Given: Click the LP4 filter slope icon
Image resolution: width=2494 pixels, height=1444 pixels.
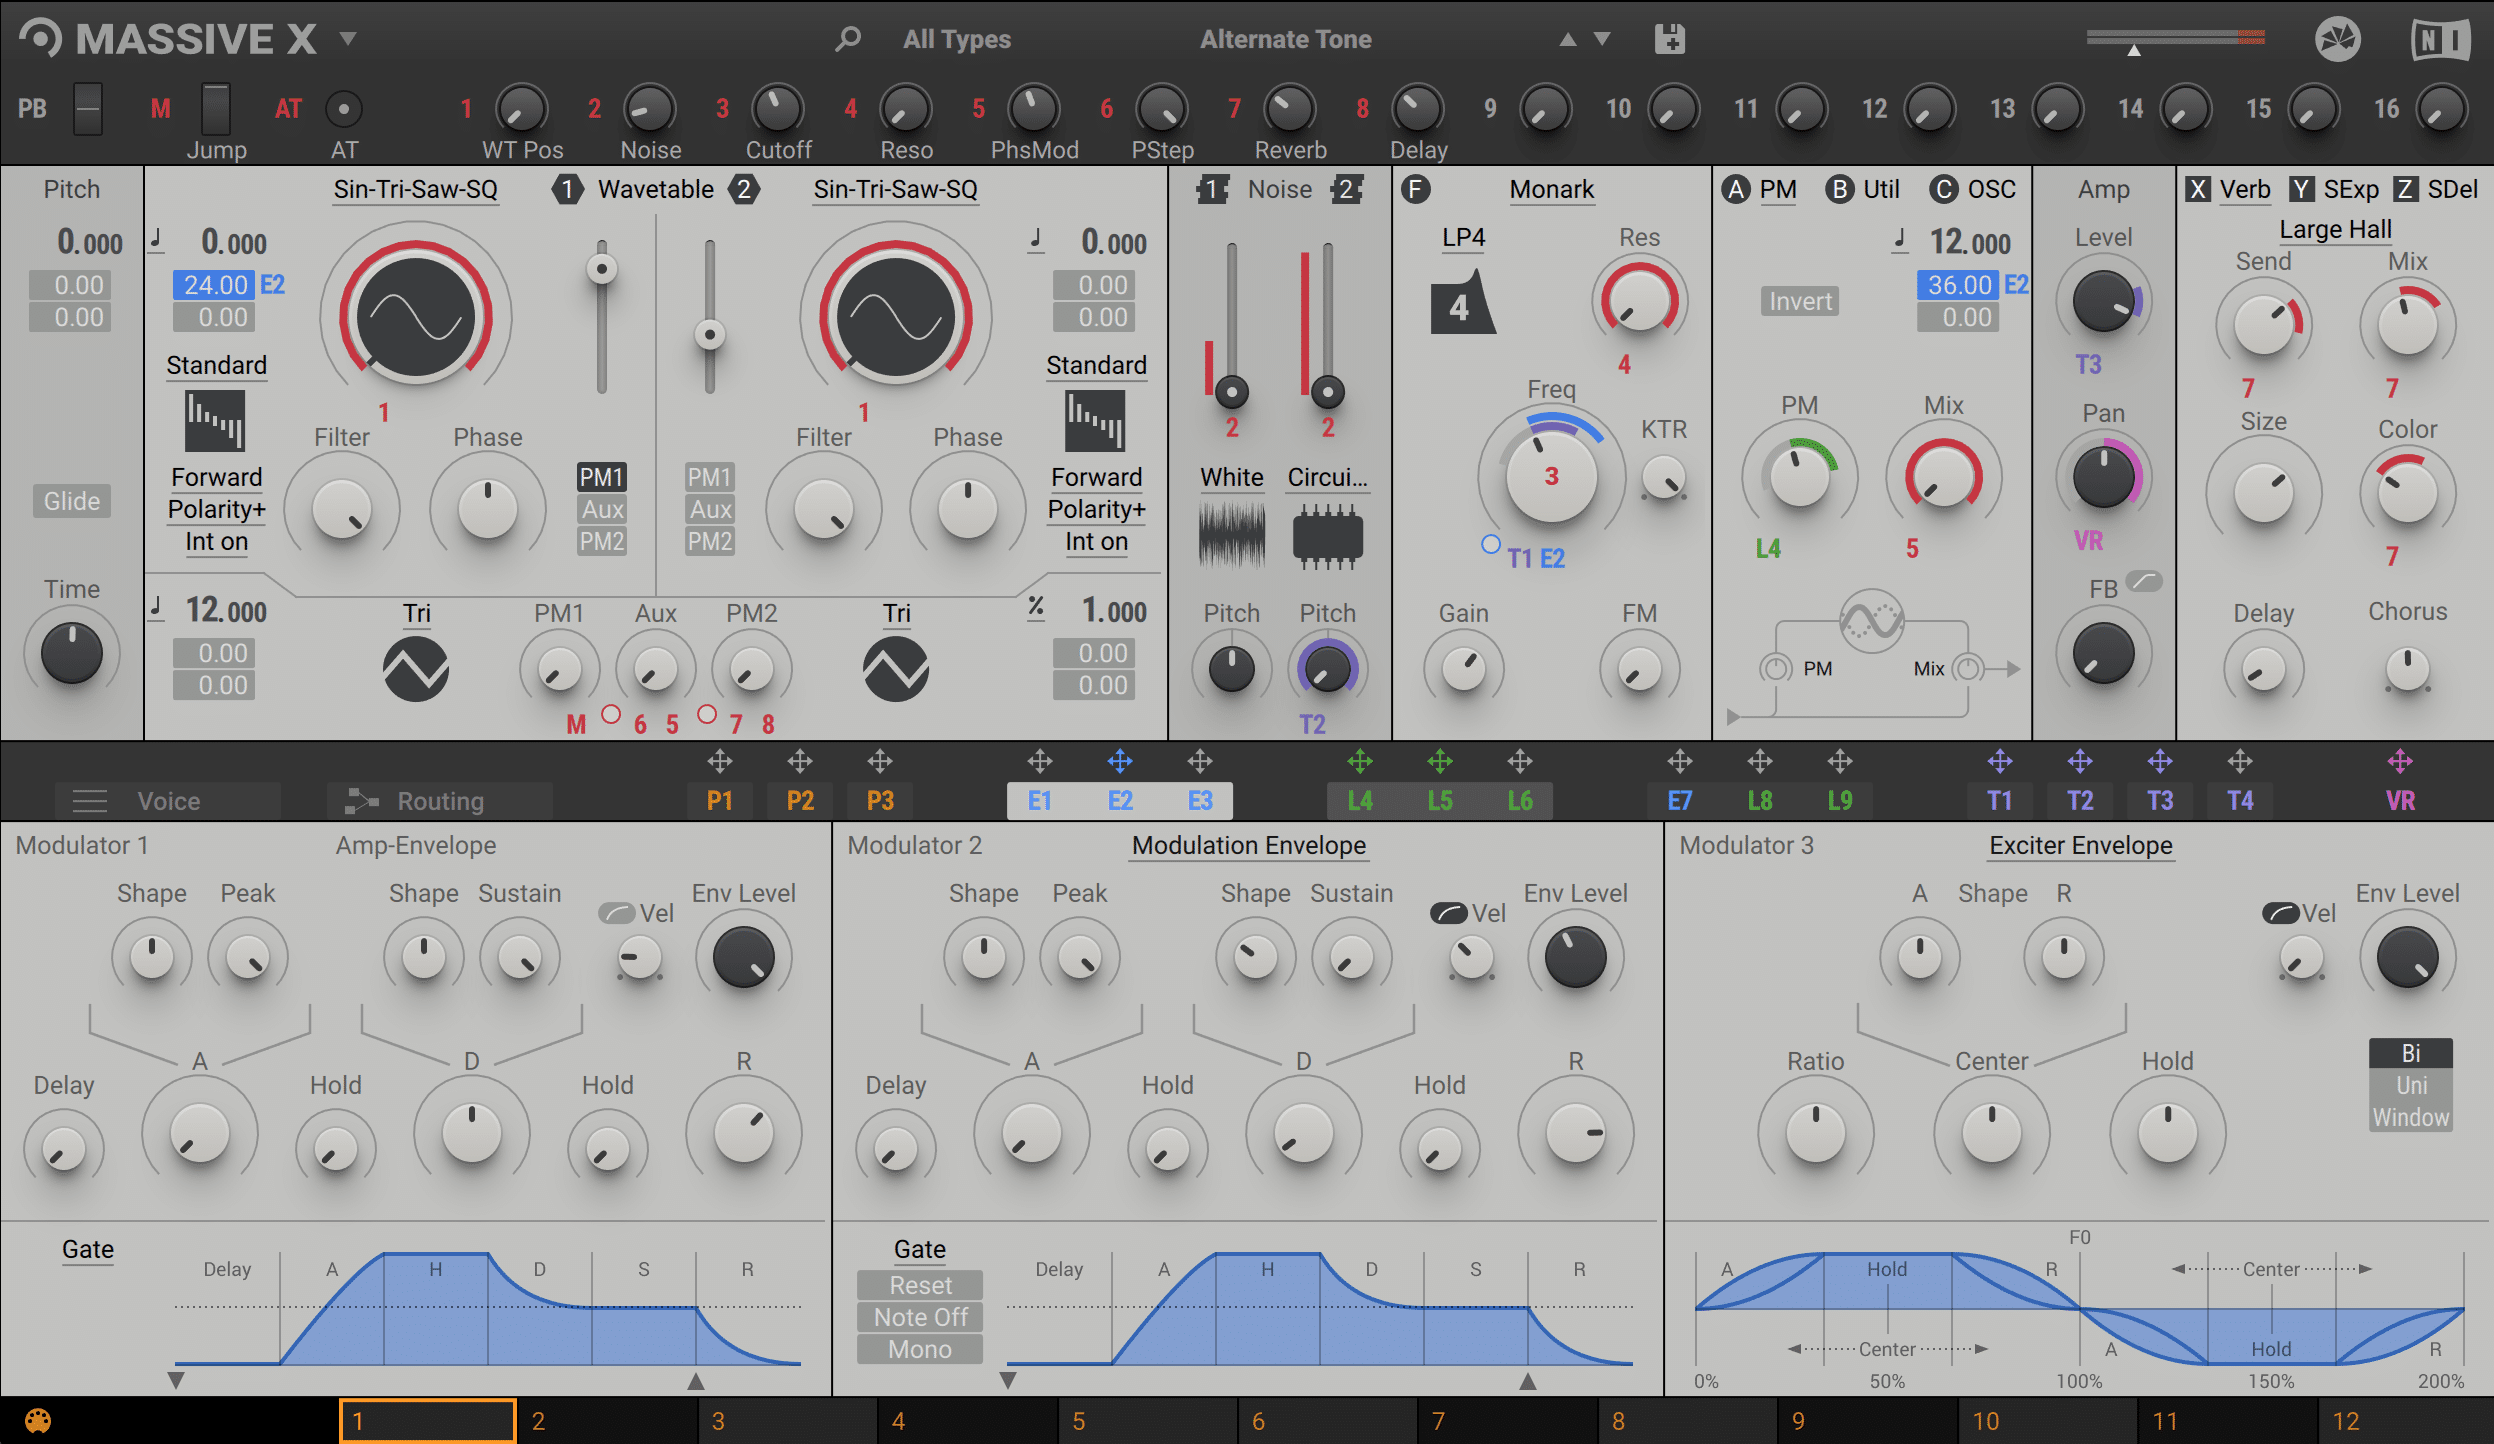Looking at the screenshot, I should pos(1463,301).
